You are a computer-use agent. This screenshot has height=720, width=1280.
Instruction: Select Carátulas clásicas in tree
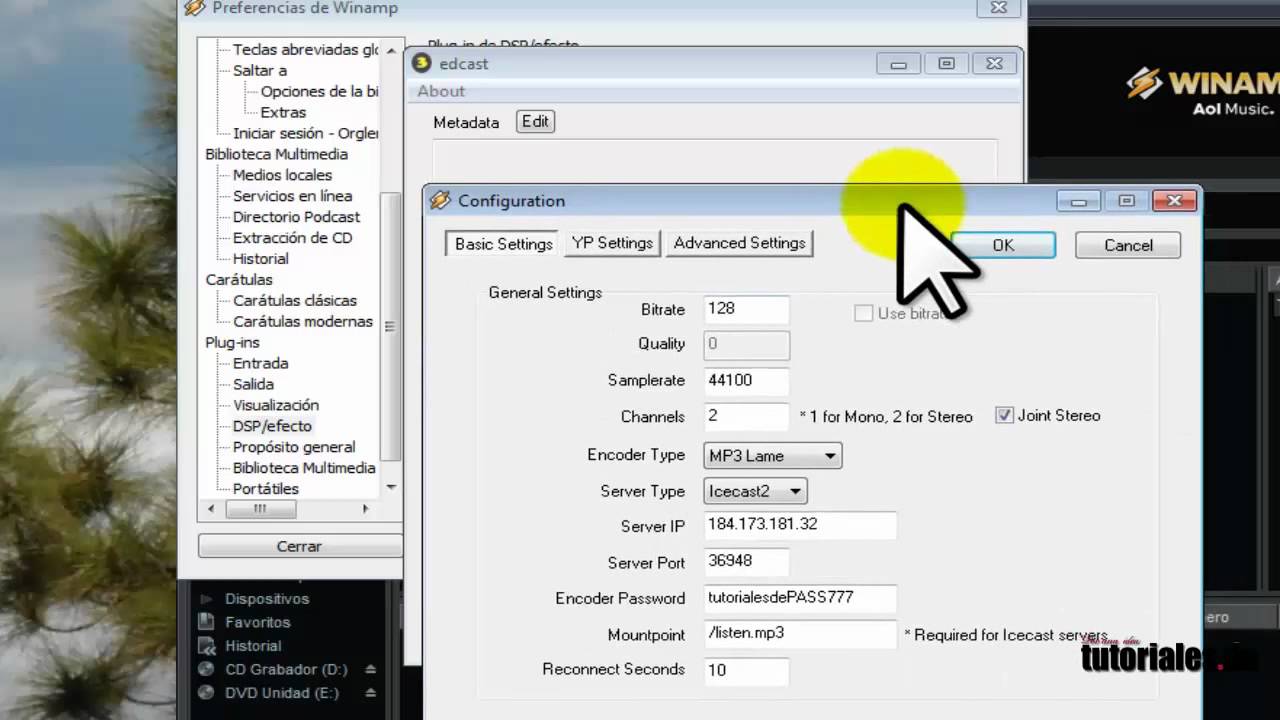[x=295, y=300]
